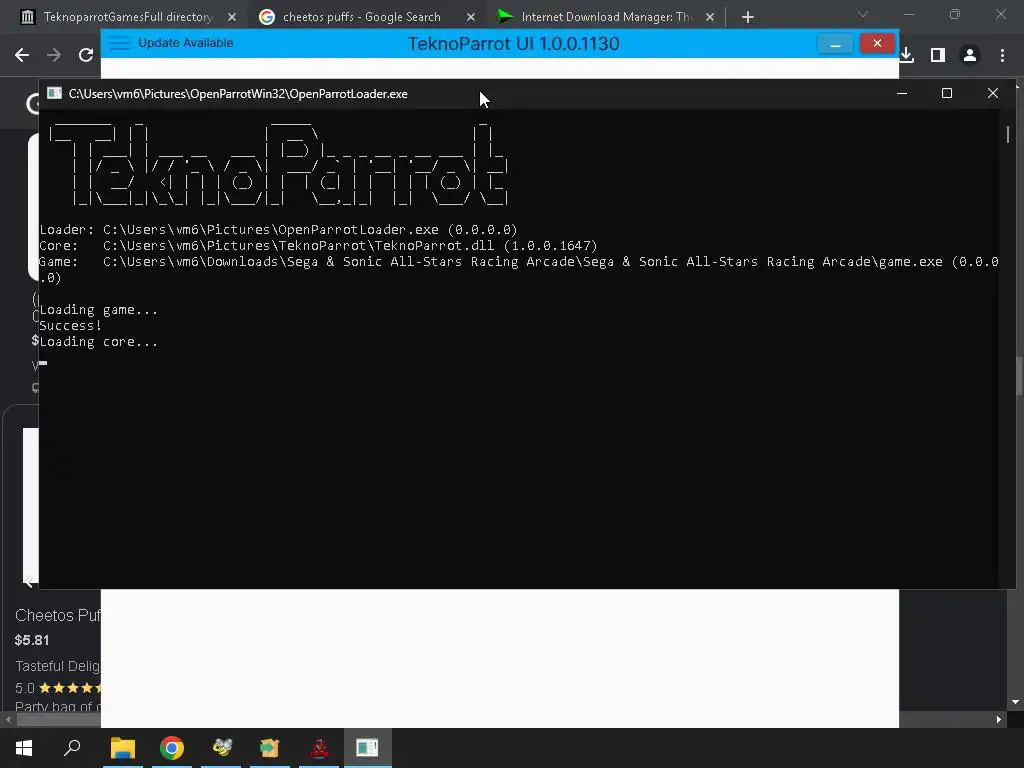The width and height of the screenshot is (1024, 768).
Task: Close the Internet Download Manager tab
Action: click(x=710, y=17)
